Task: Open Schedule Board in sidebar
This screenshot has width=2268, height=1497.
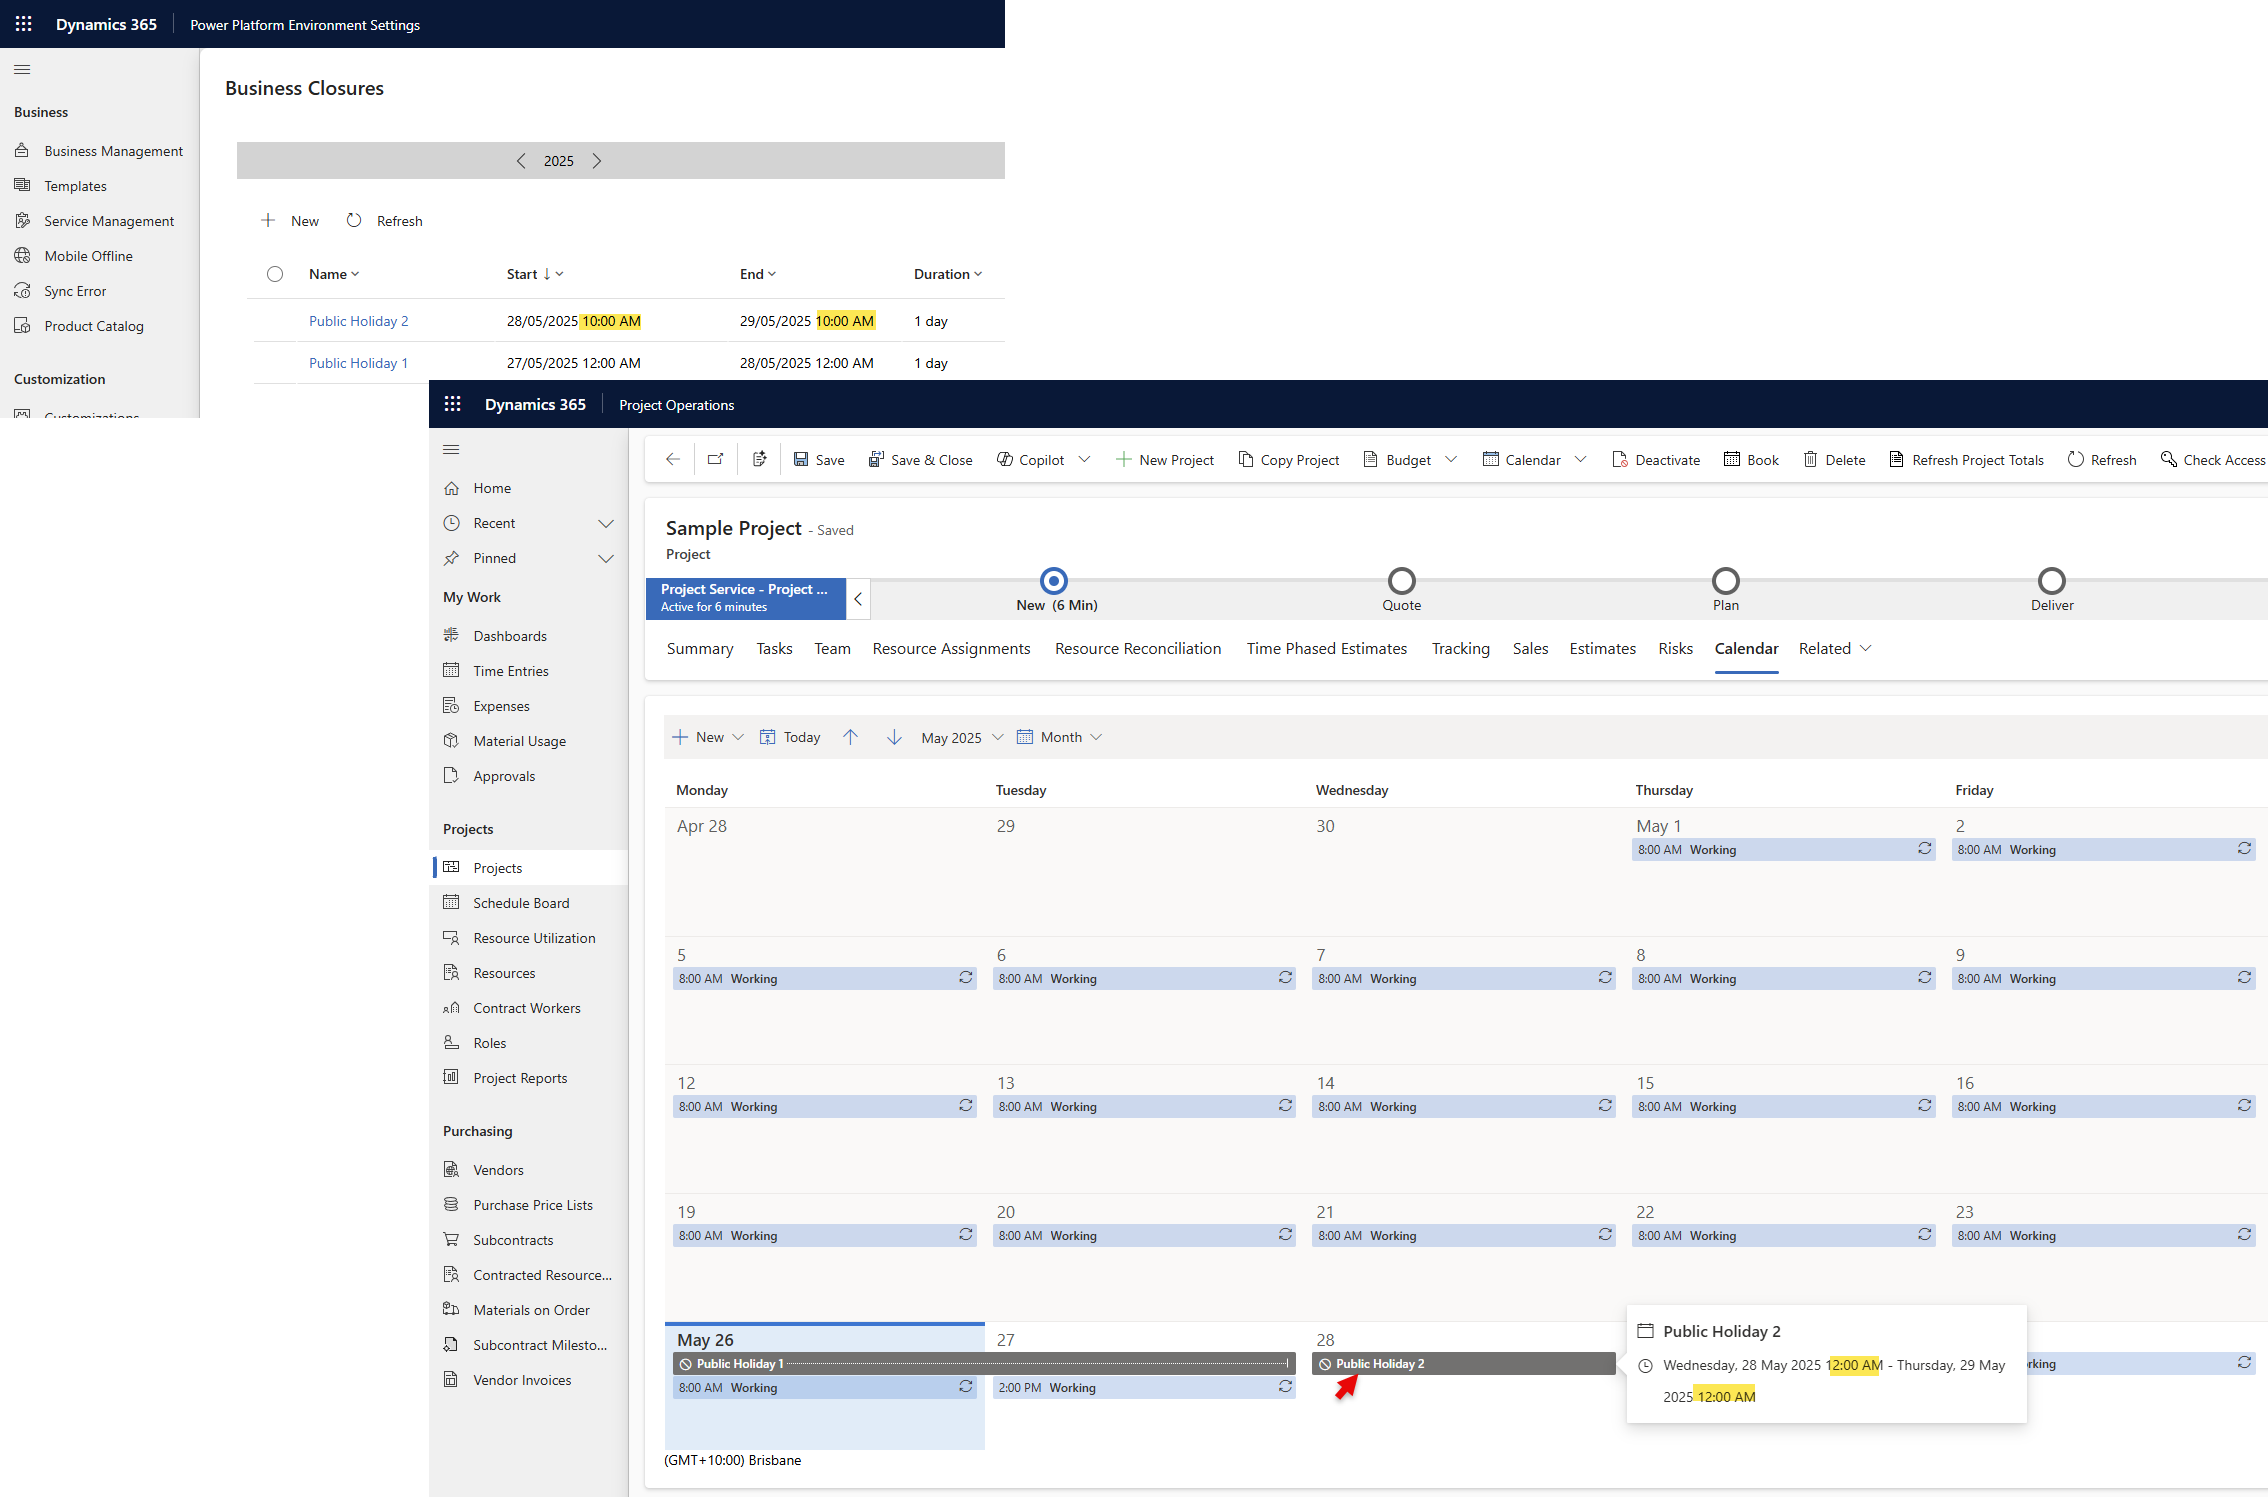Action: (521, 903)
